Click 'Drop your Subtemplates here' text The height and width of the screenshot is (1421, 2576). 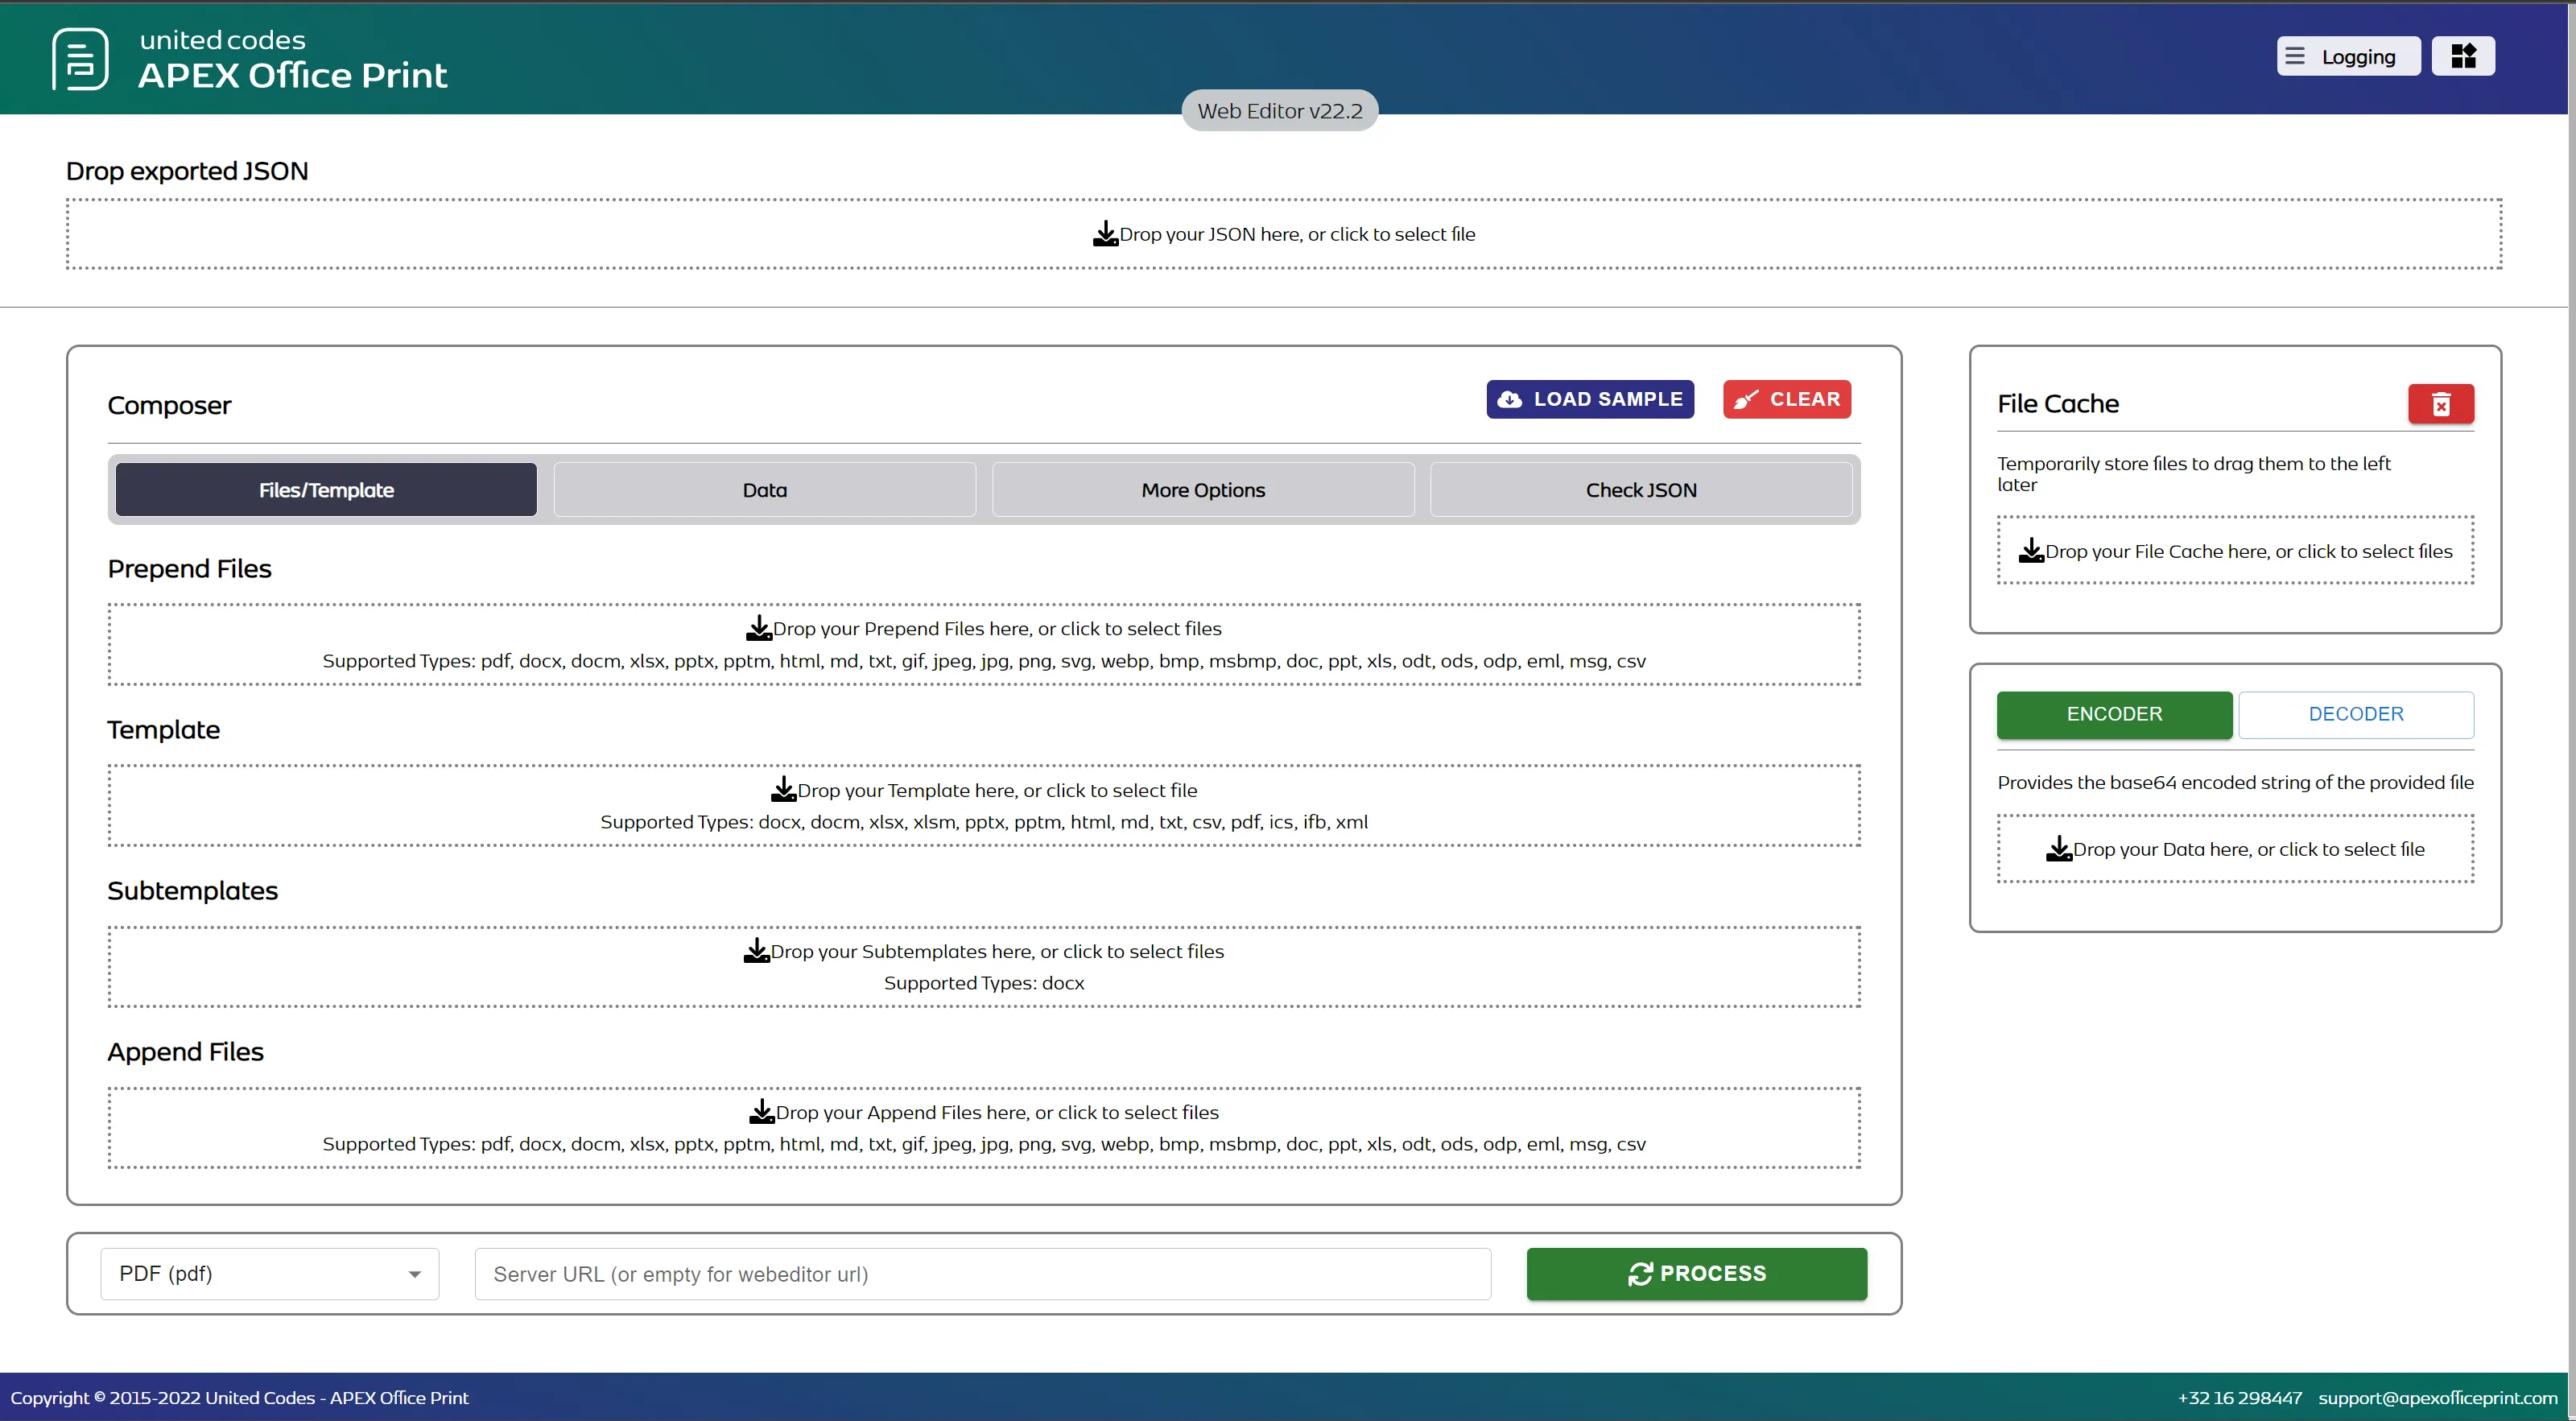(x=997, y=951)
